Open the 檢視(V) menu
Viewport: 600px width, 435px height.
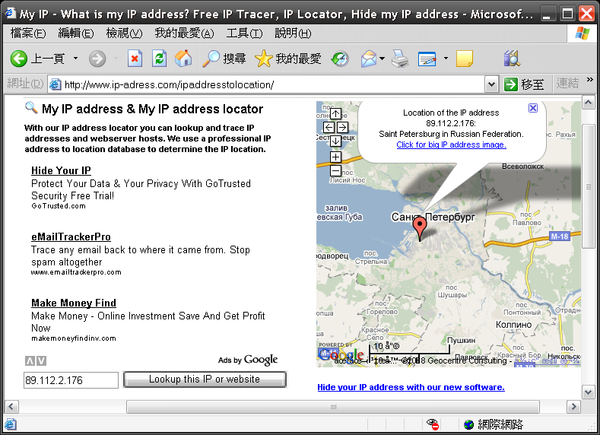(x=124, y=33)
